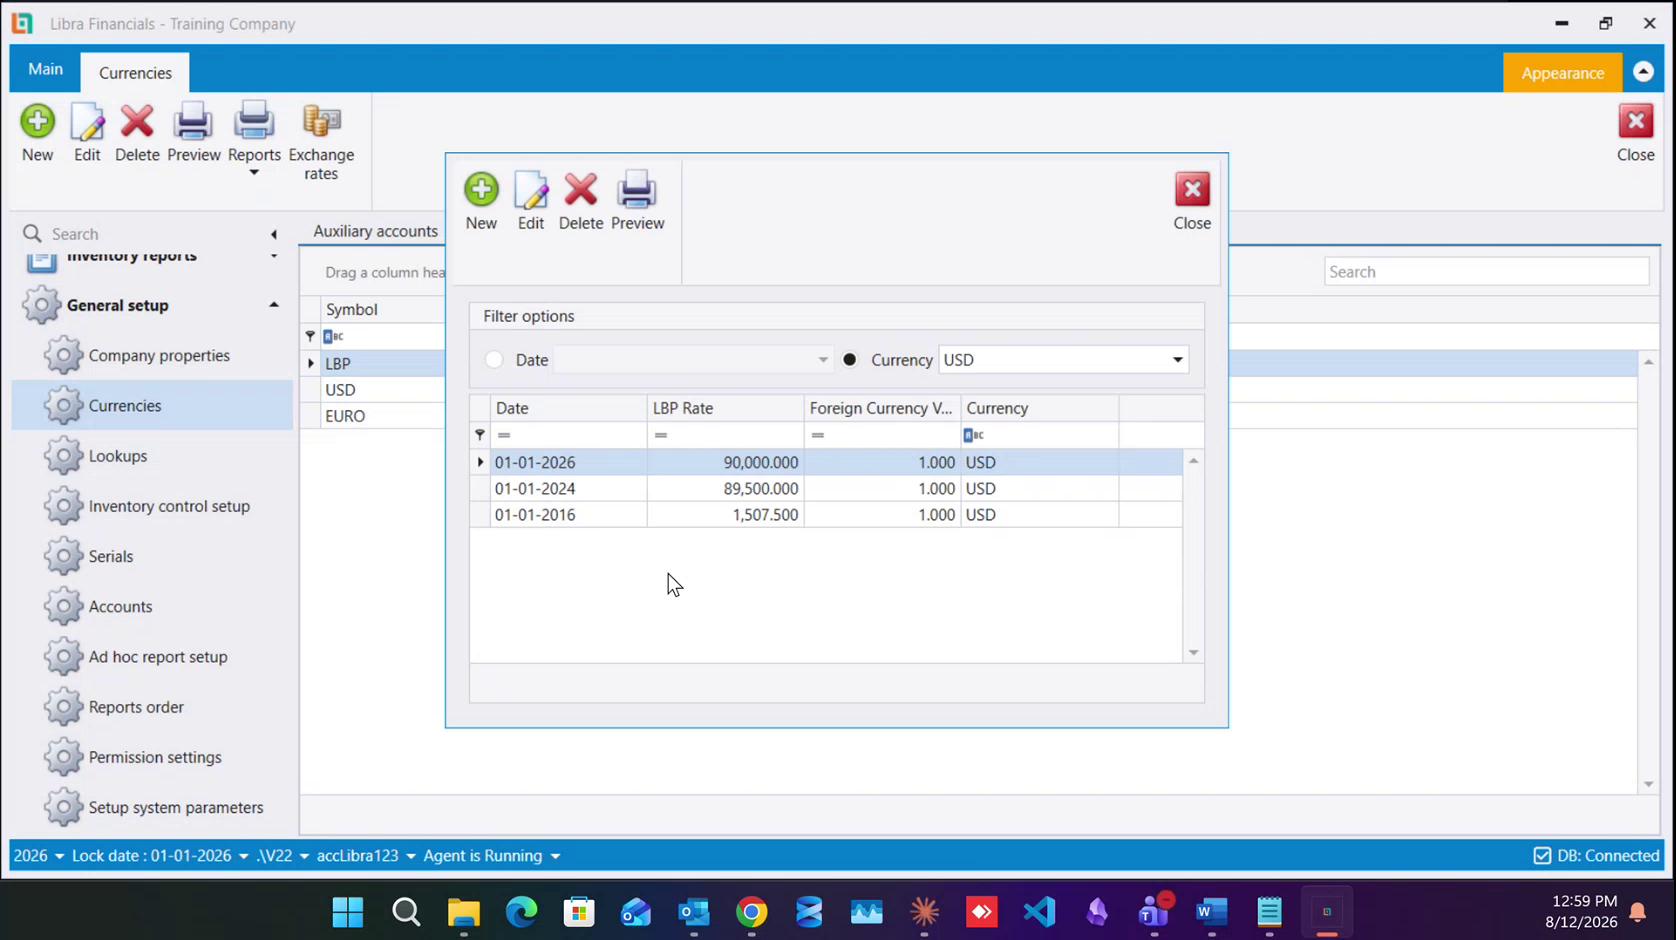
Task: Select the Date filter radio button
Action: tap(494, 360)
